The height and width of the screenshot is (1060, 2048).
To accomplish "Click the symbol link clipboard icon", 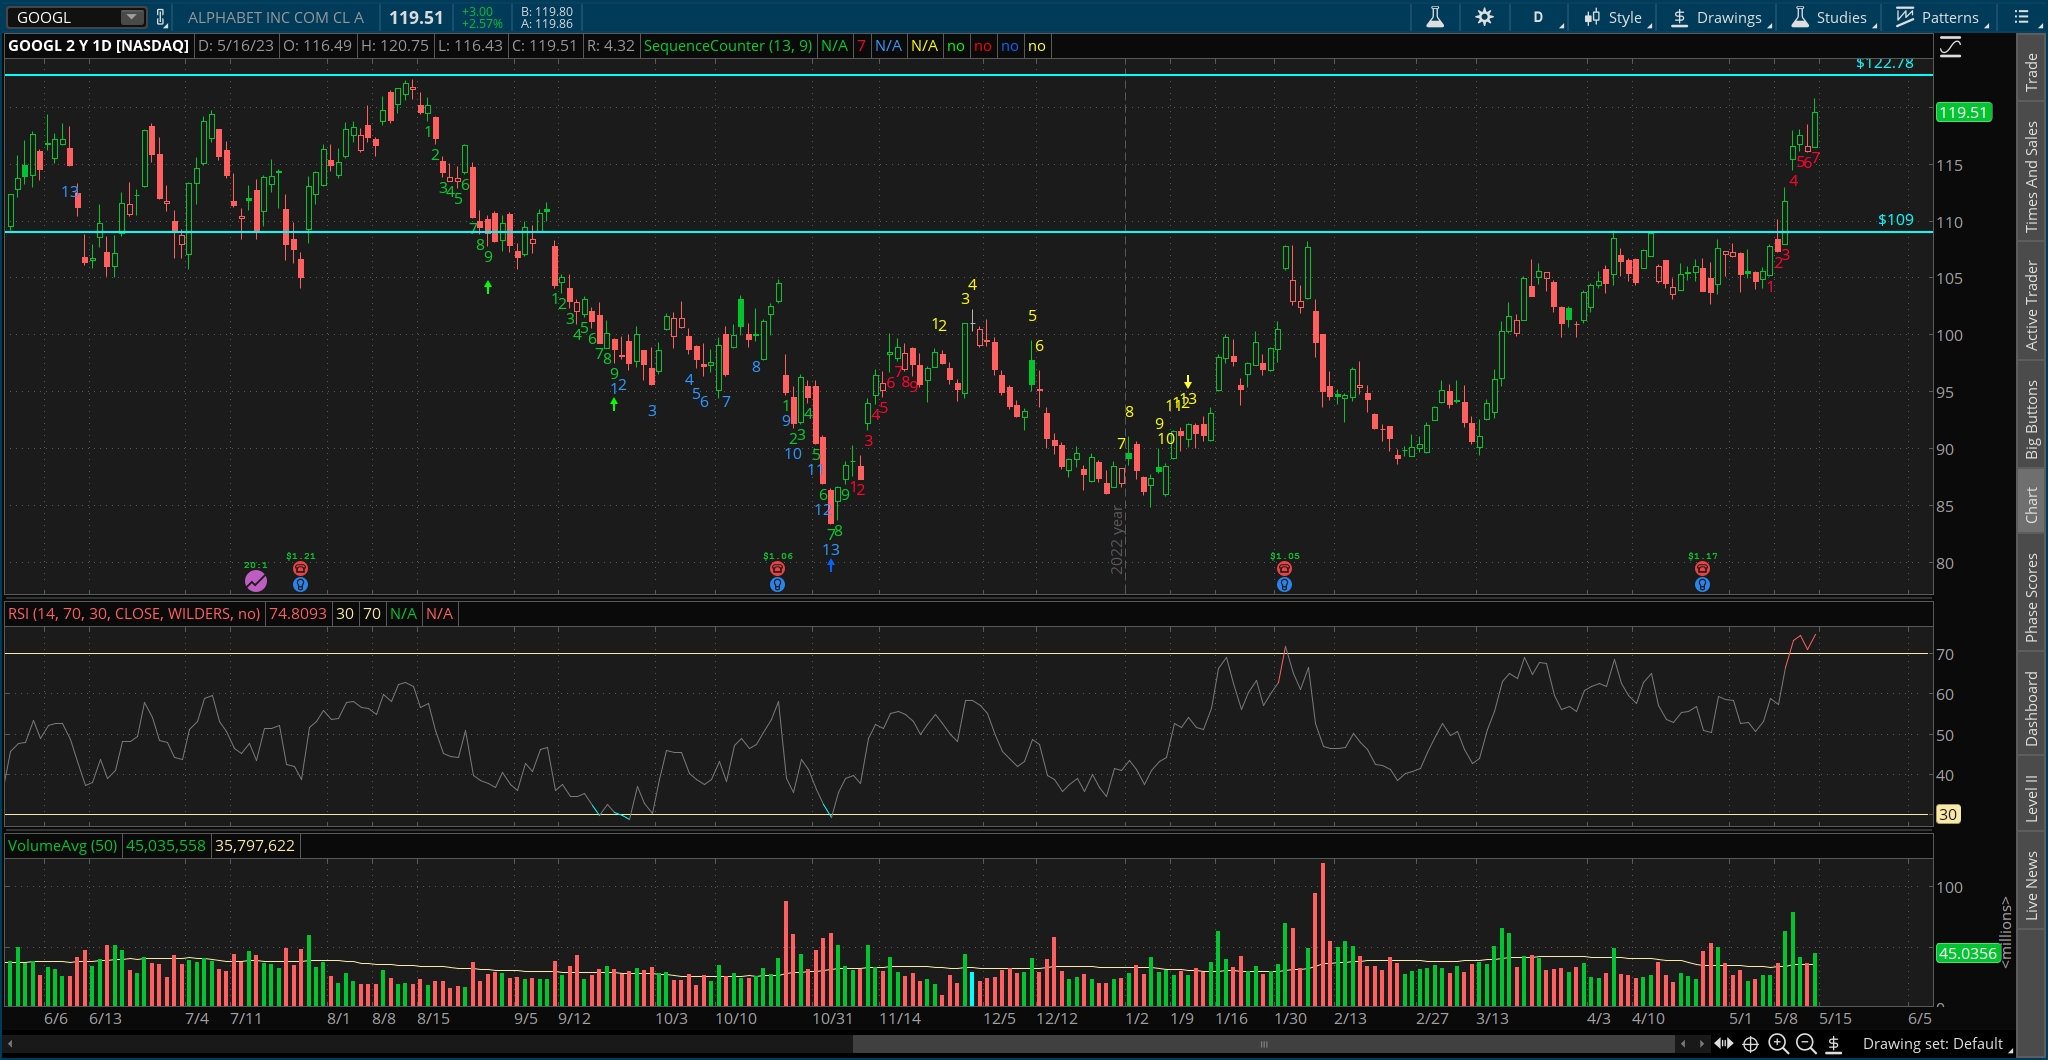I will (161, 17).
